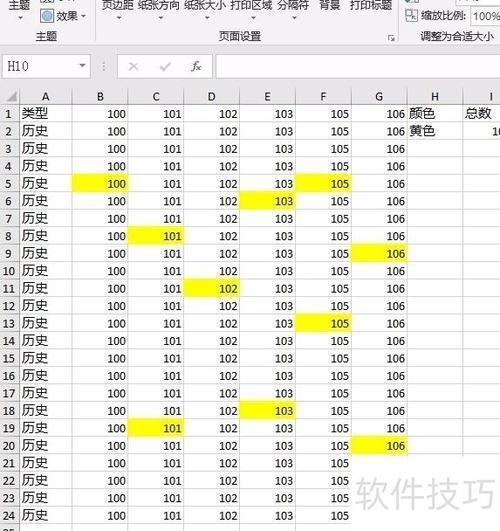Click yellow cell B5 with 100
Screen dimensions: 500x531
[100, 184]
